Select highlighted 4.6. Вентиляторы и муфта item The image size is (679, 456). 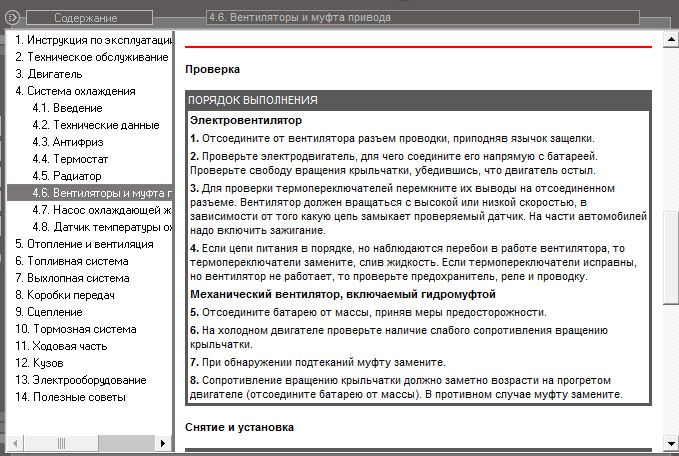(90, 193)
